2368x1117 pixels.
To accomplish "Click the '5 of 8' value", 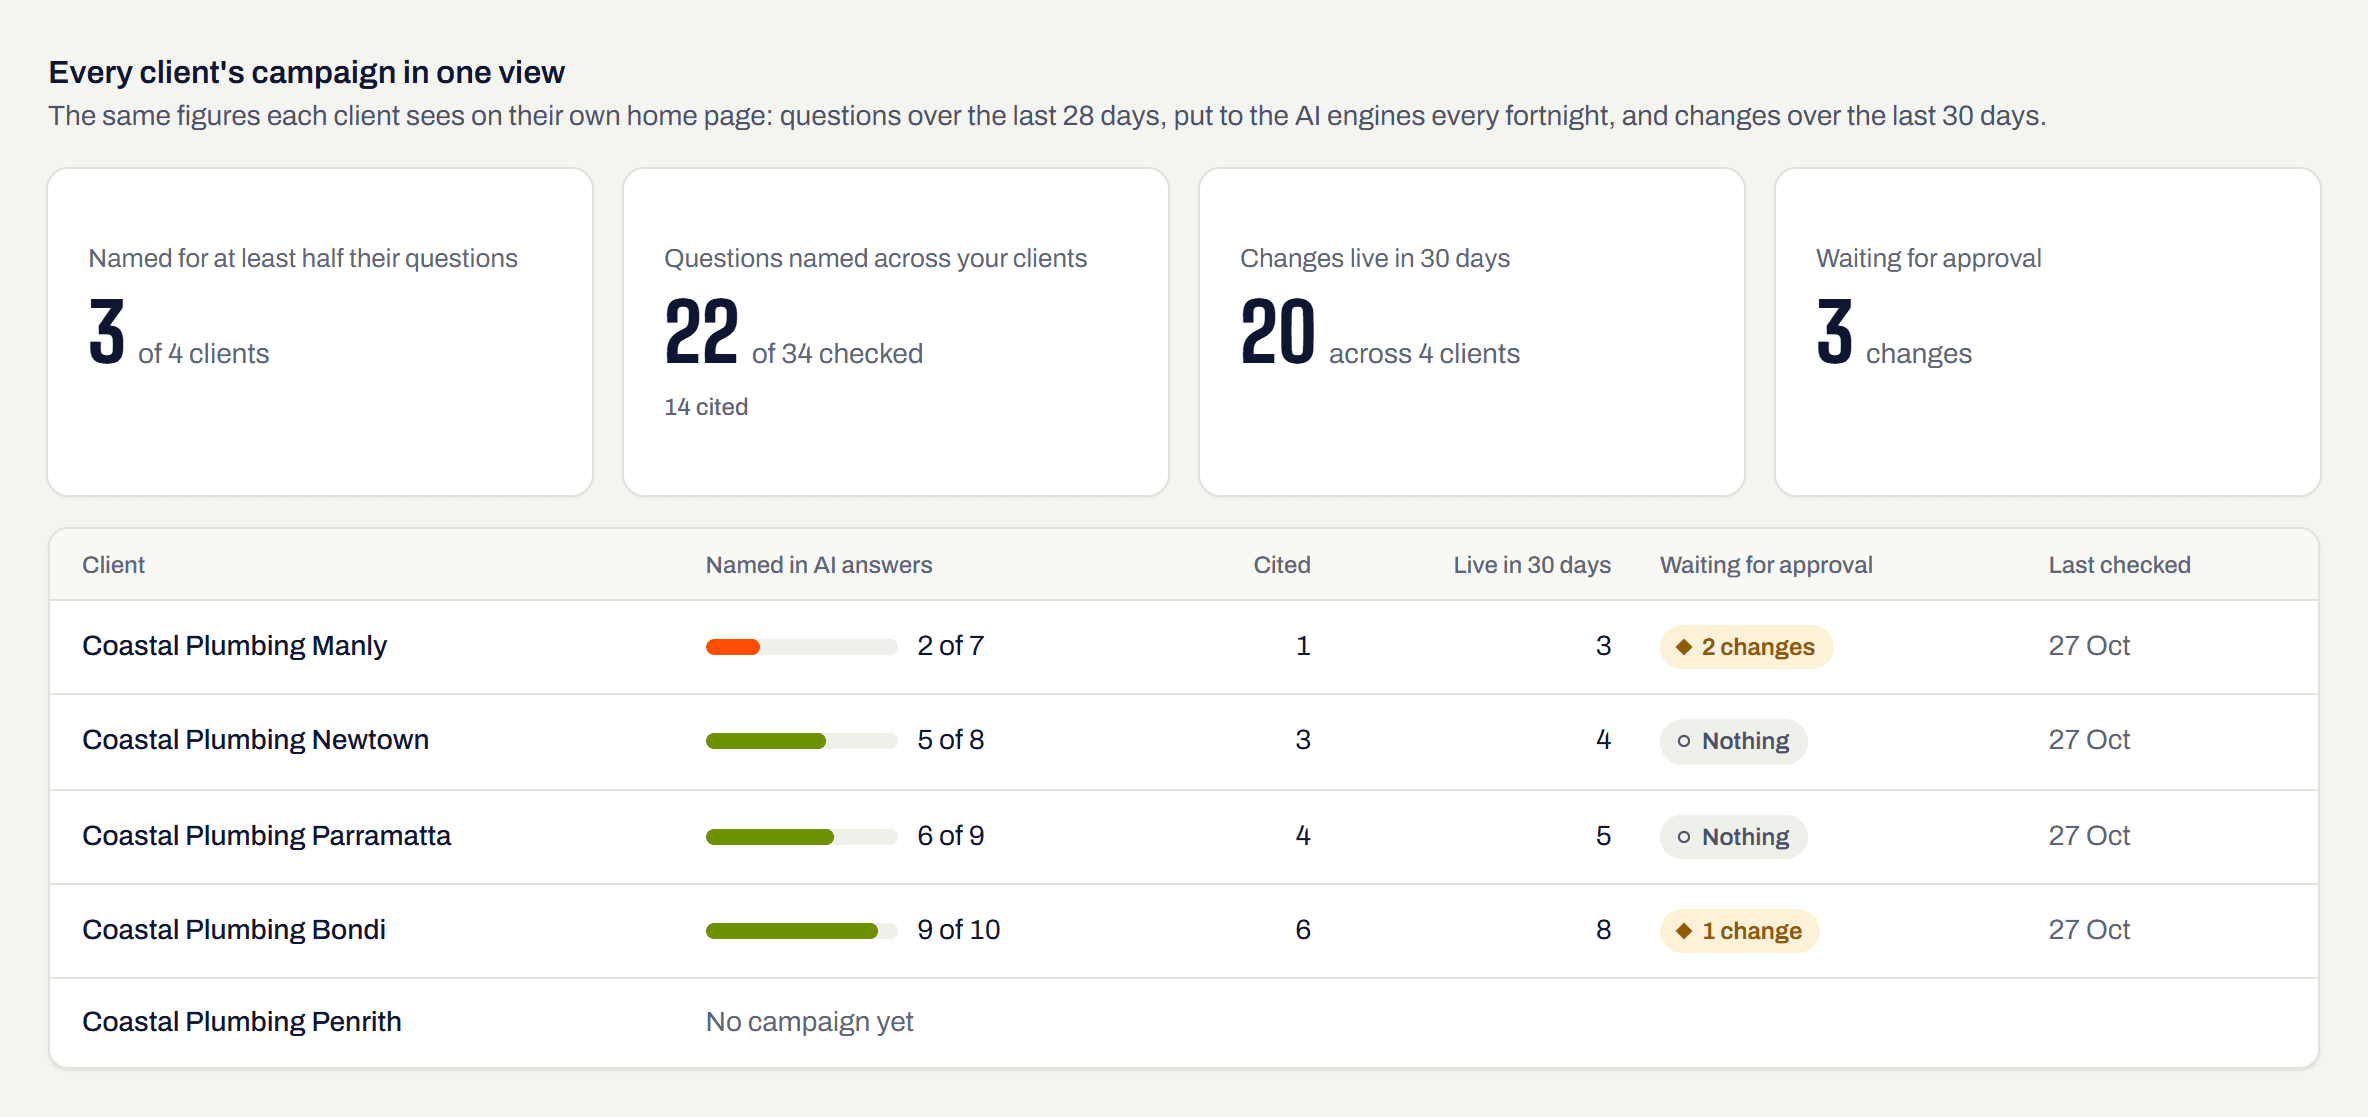I will [x=951, y=740].
